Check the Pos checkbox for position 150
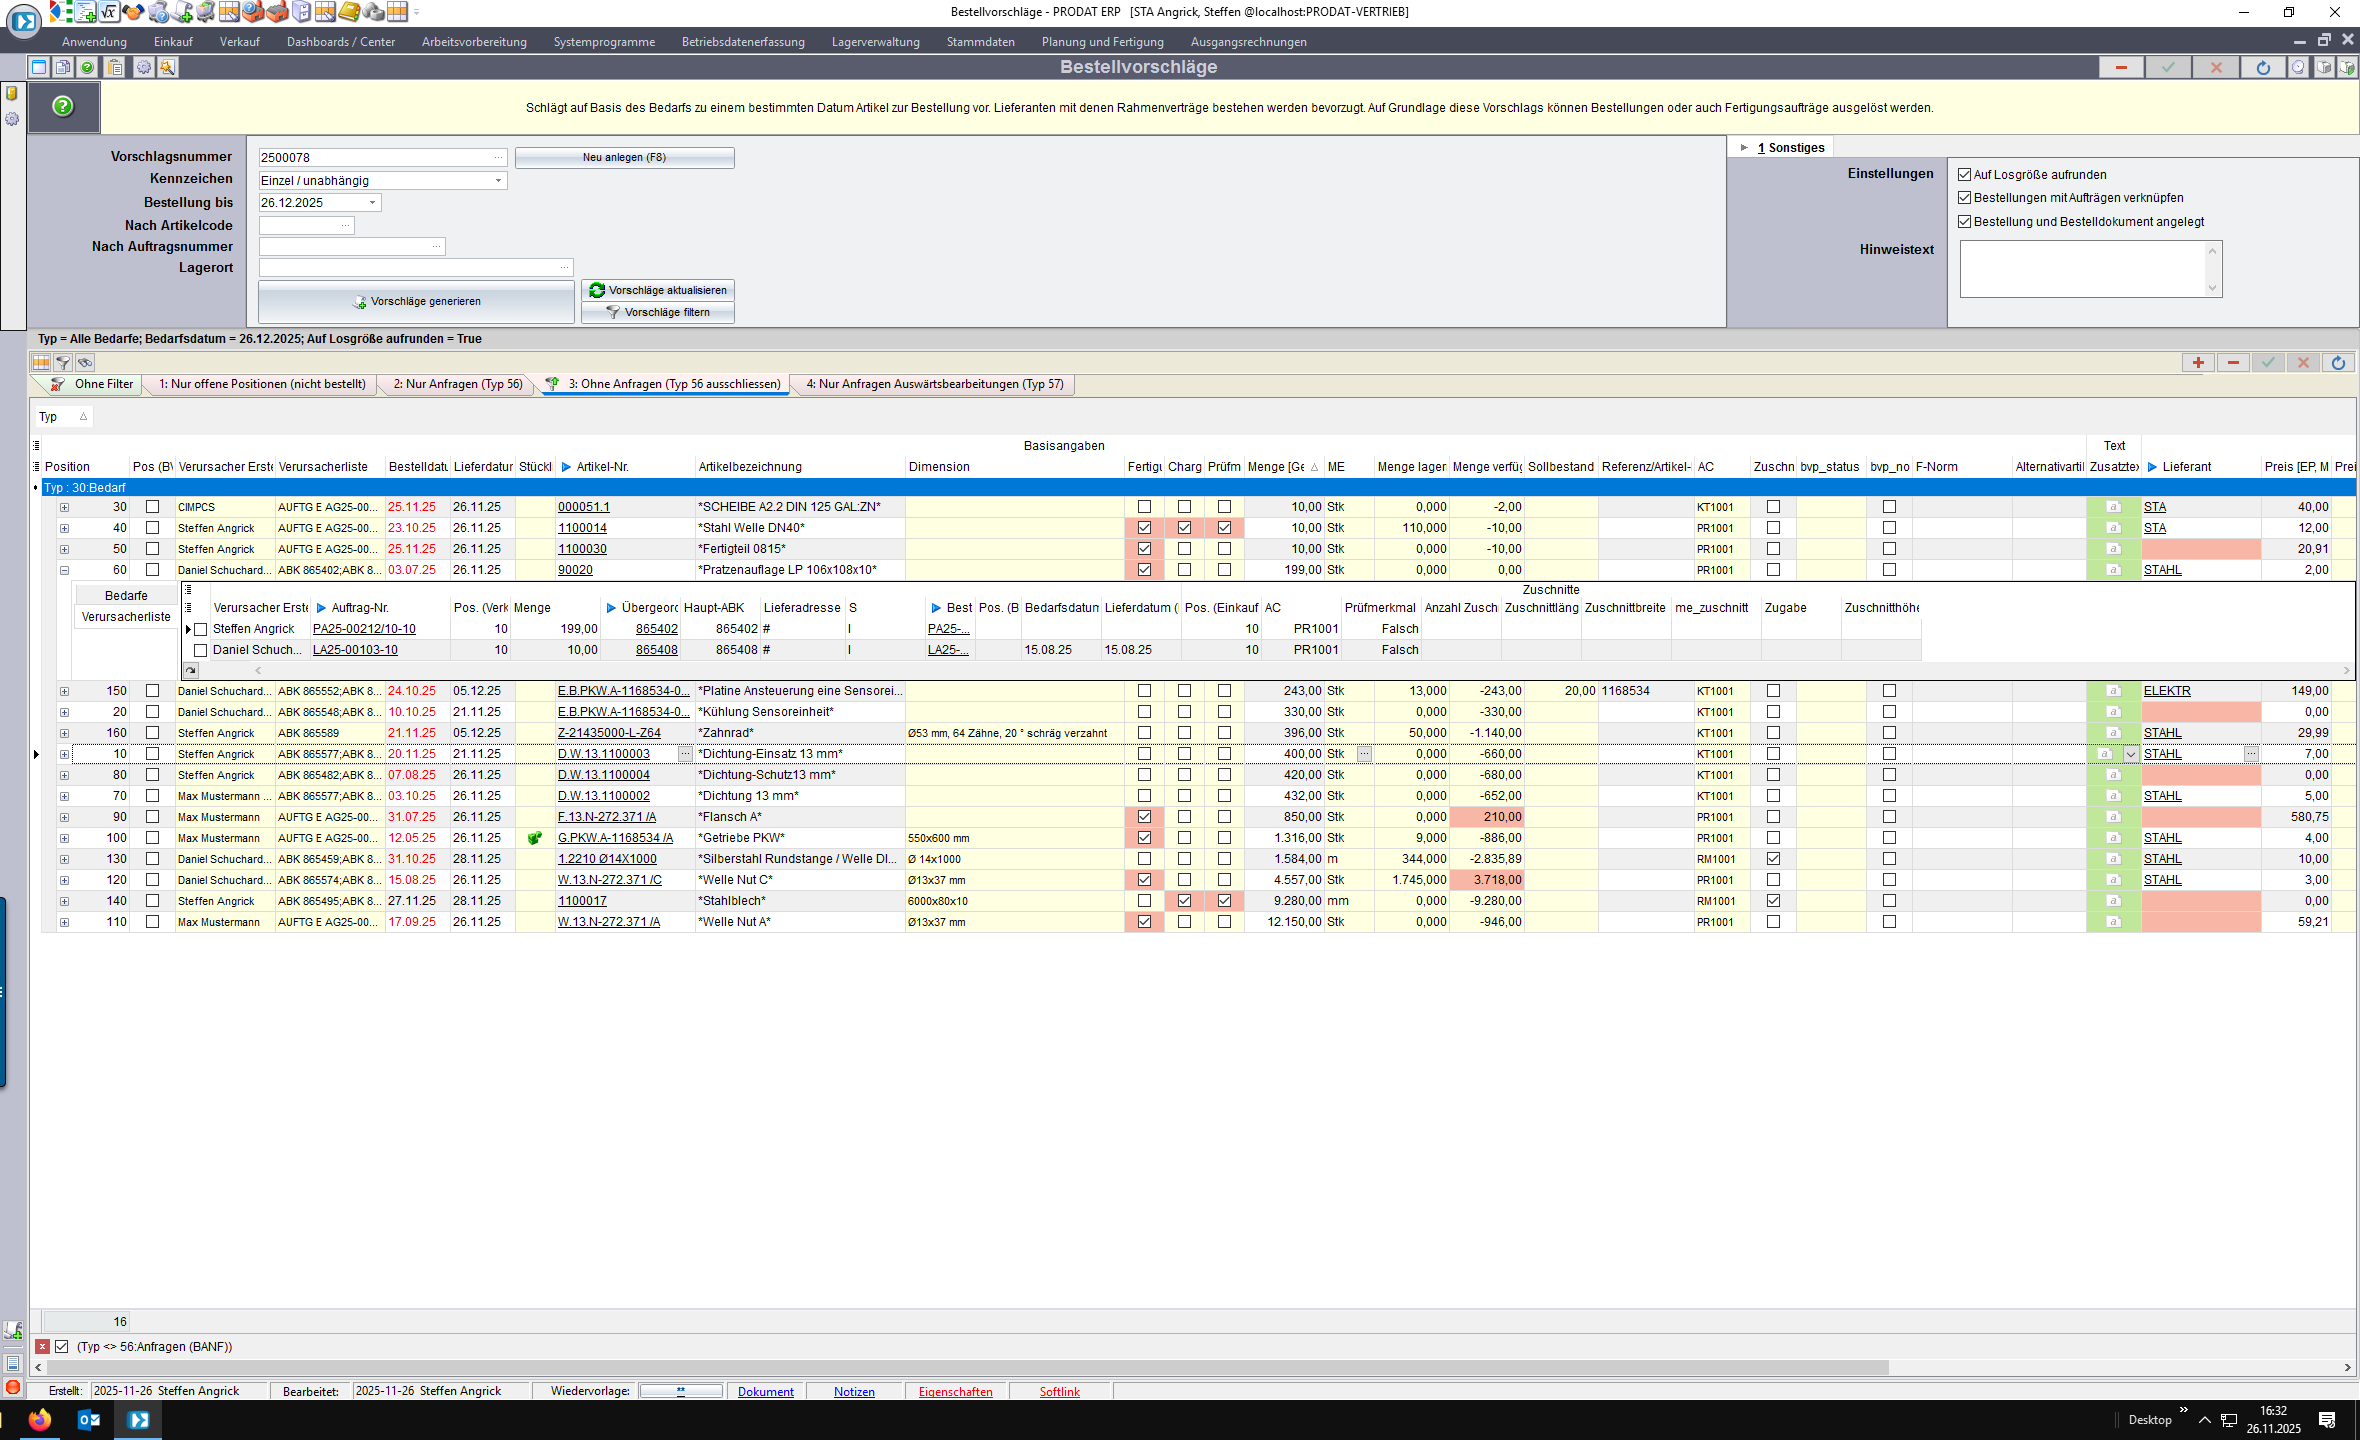The height and width of the screenshot is (1440, 2360). [x=152, y=691]
